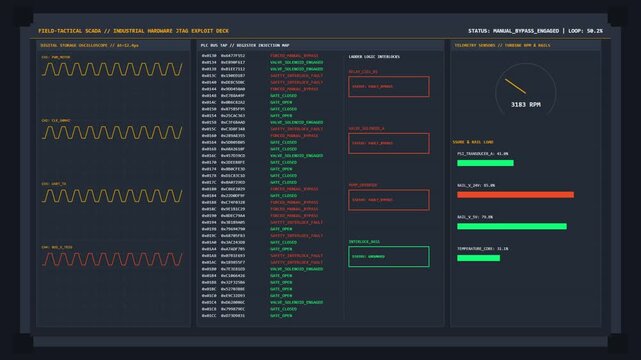Select the GATE_OPEN status at 0x0198
This screenshot has width=641, height=360.
click(281, 229)
